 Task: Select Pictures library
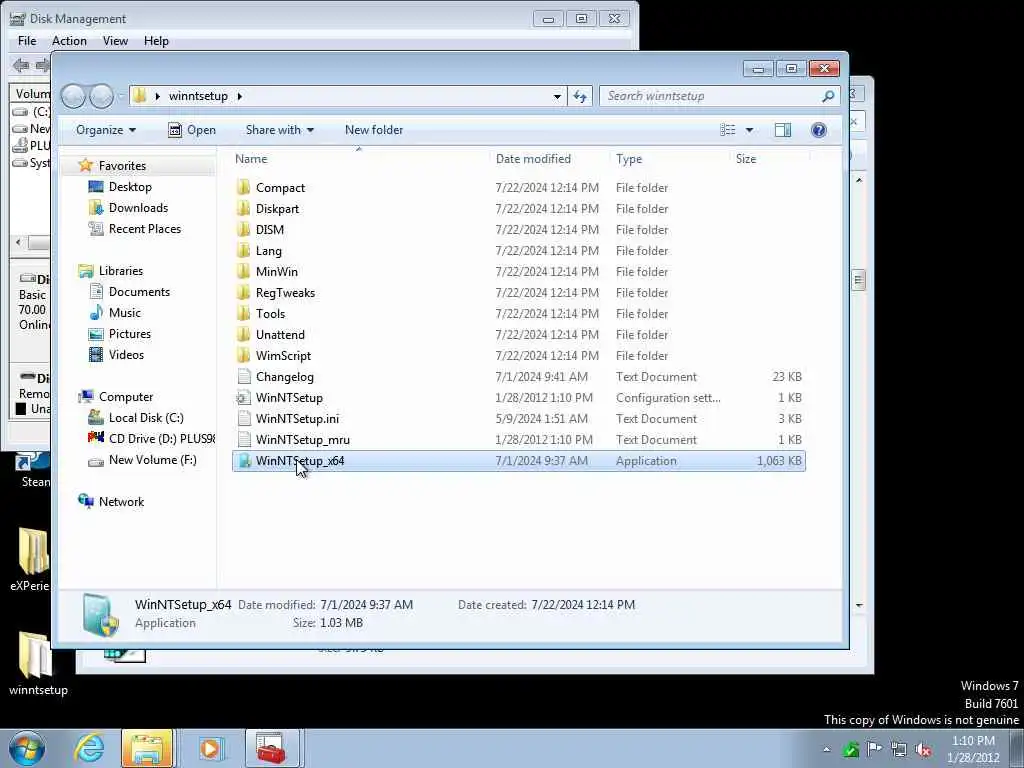click(x=130, y=334)
